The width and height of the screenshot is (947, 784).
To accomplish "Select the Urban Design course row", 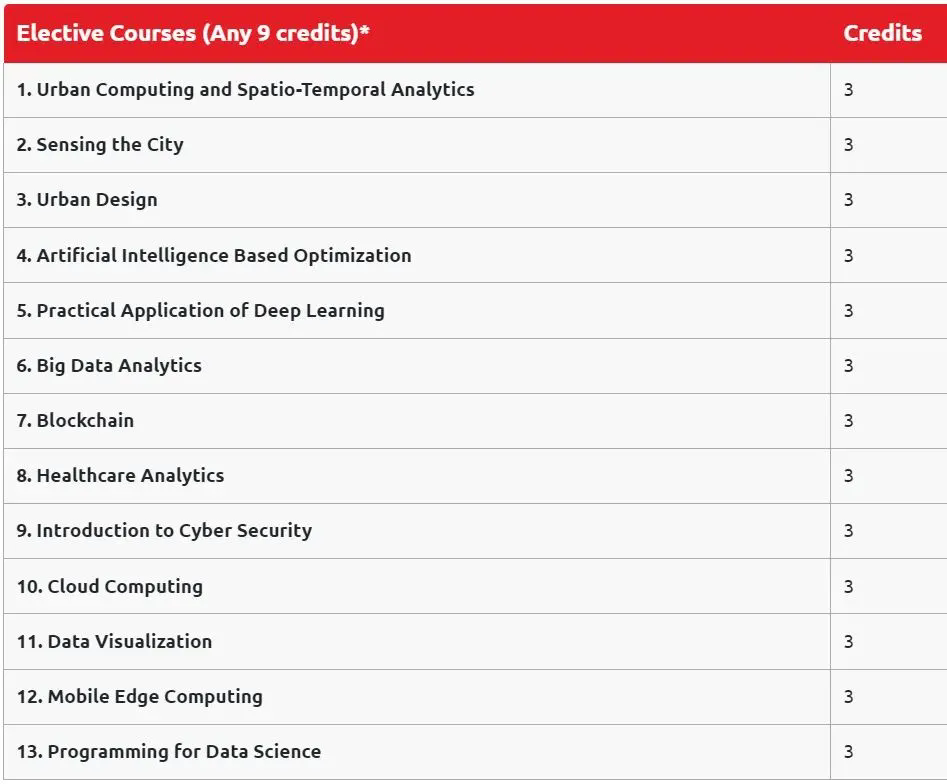I will (x=87, y=200).
